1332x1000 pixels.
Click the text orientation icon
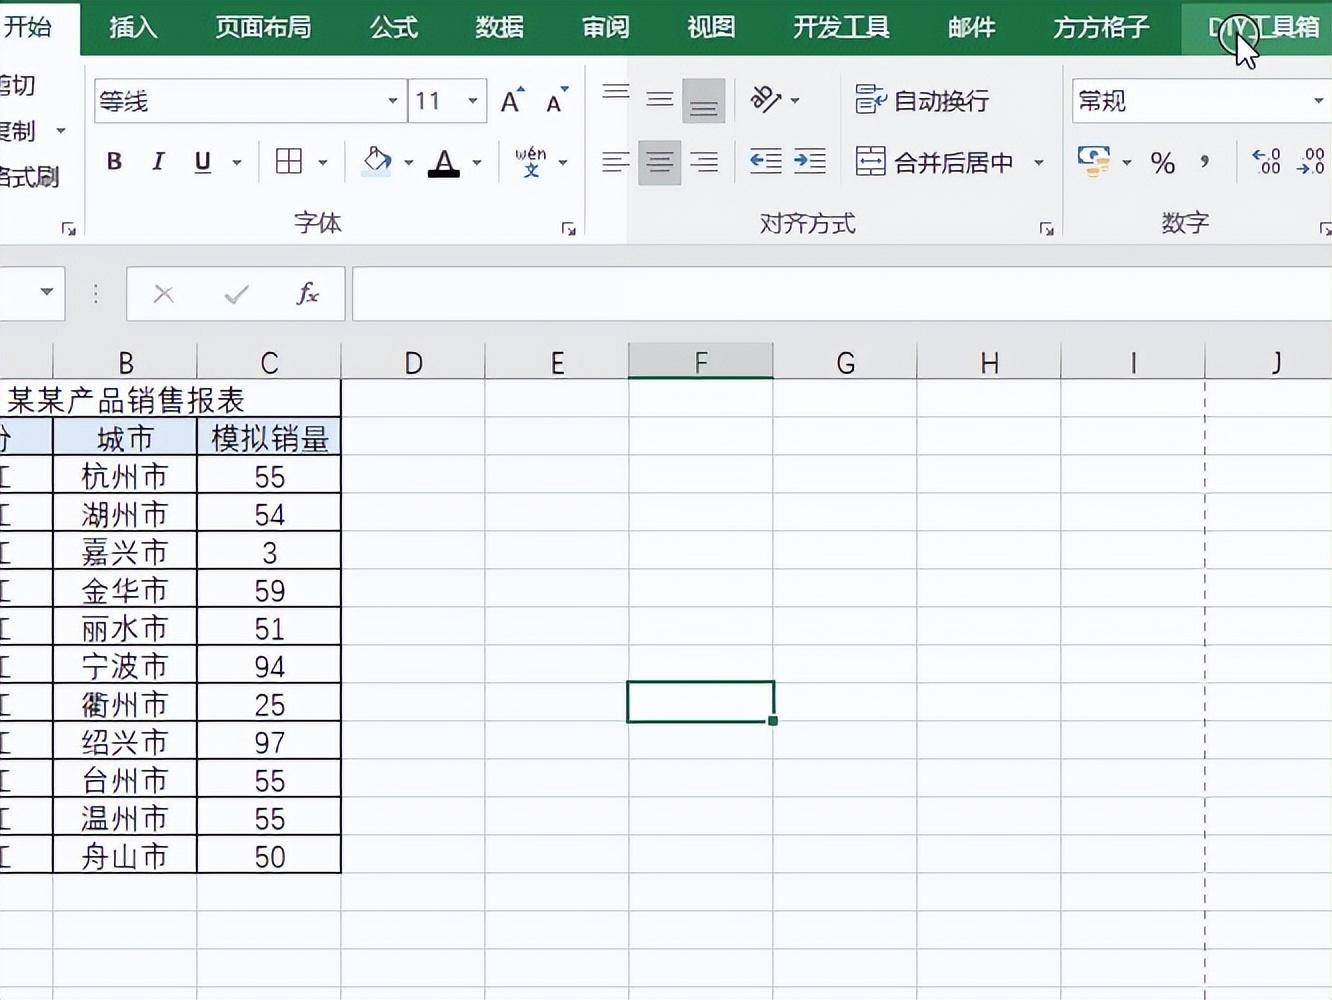coord(766,100)
